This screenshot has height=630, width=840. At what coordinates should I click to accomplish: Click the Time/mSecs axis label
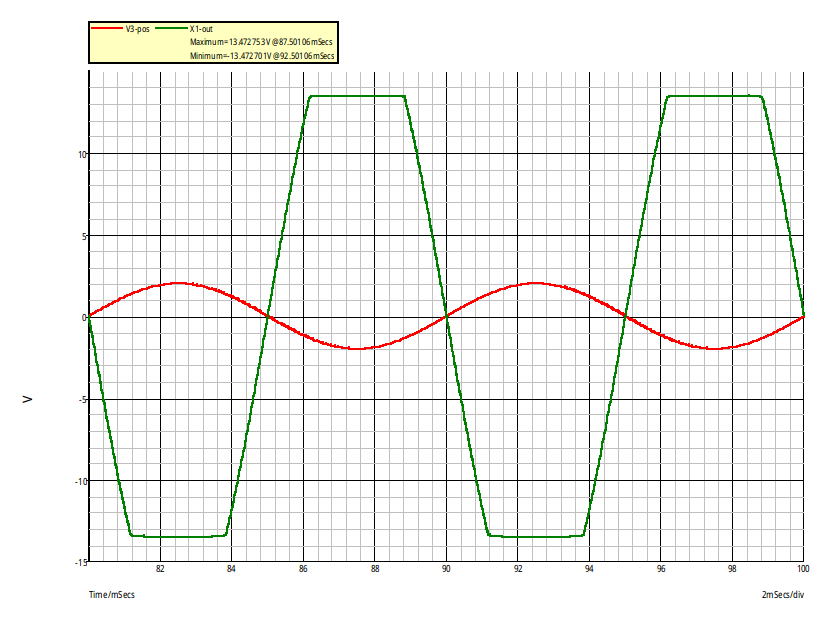[111, 595]
